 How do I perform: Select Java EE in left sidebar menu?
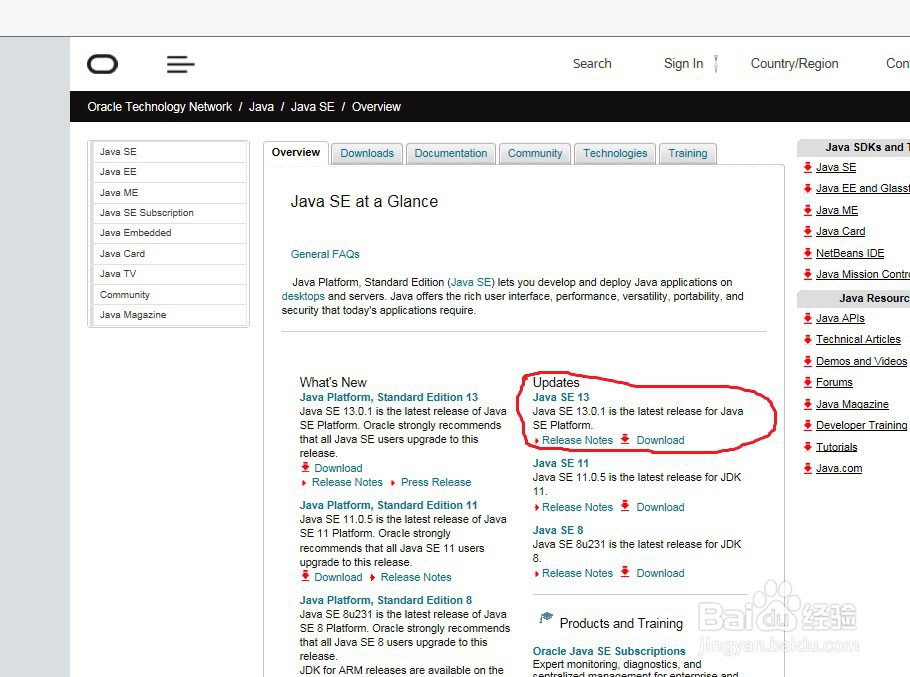169,172
